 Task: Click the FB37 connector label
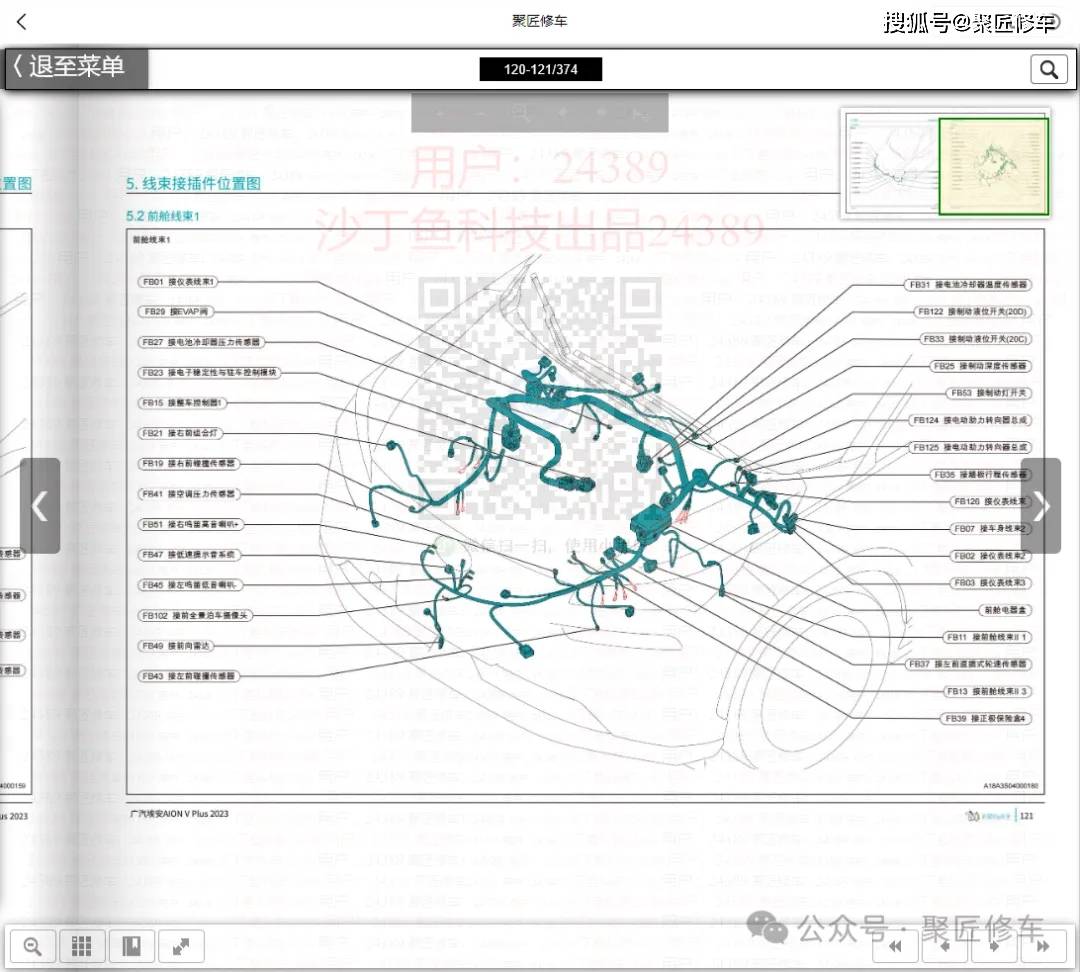click(x=968, y=664)
